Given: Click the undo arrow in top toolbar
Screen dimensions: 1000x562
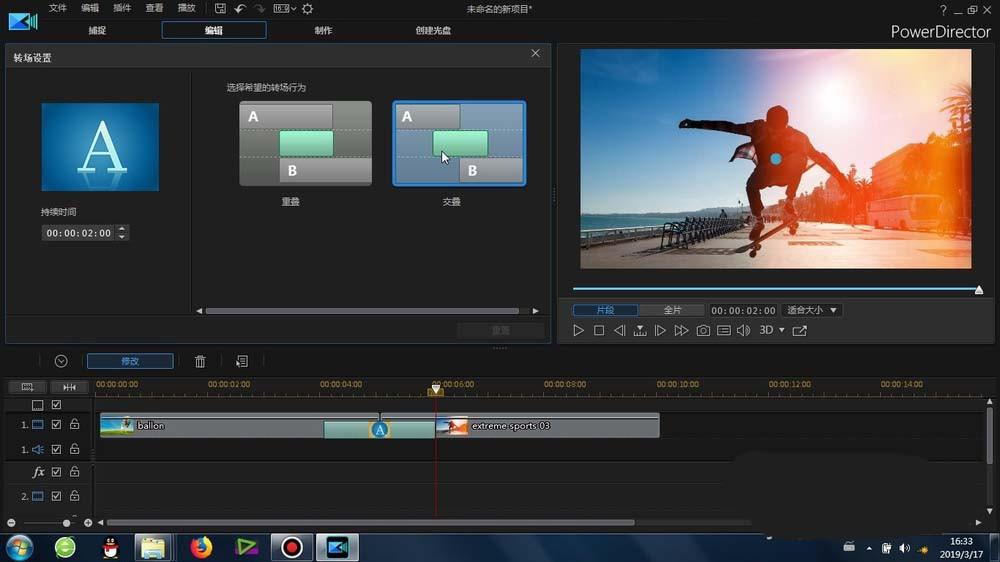Looking at the screenshot, I should [x=240, y=8].
